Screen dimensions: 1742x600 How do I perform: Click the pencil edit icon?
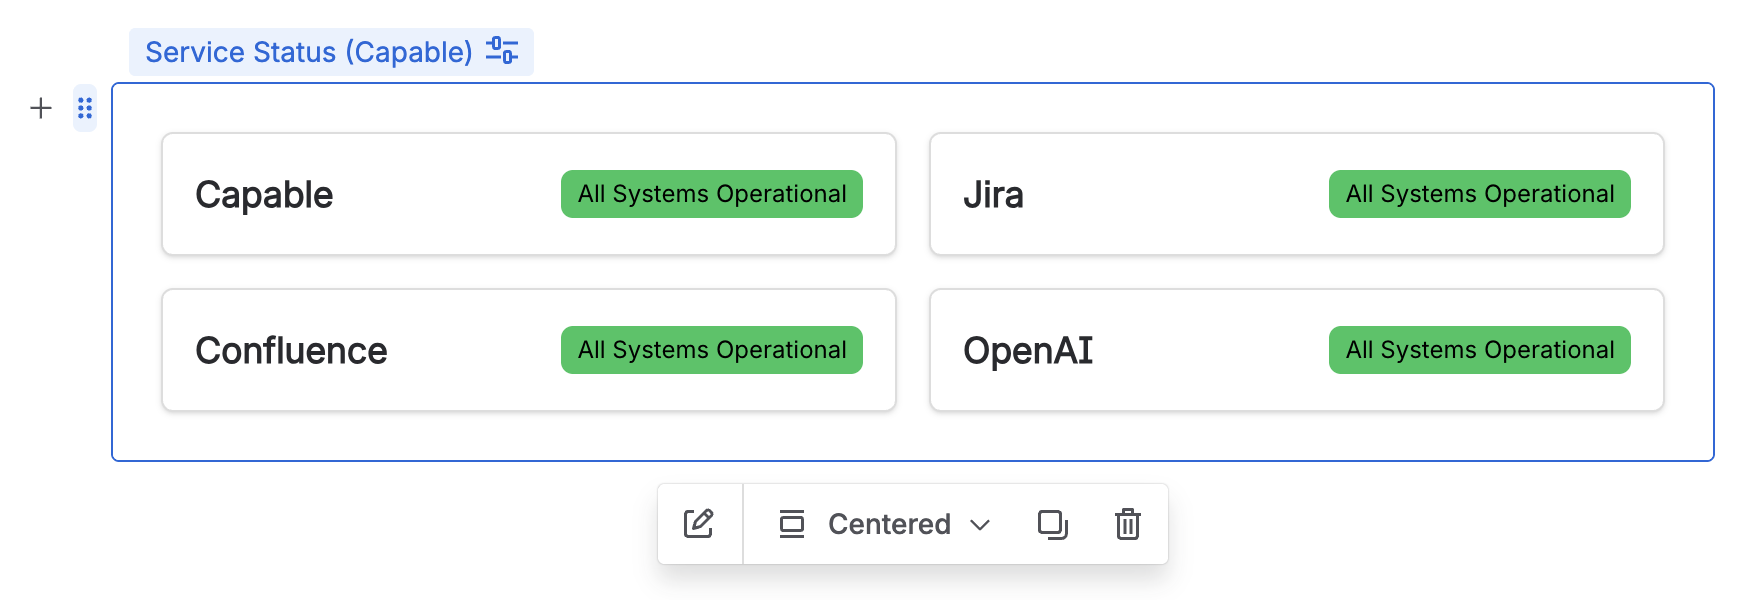click(699, 524)
